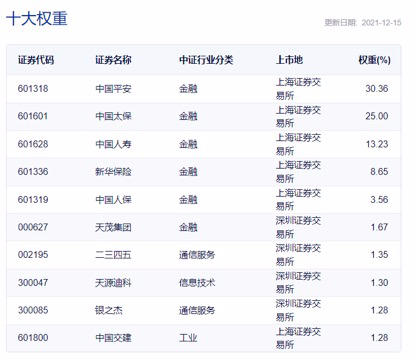The width and height of the screenshot is (418, 360).
Task: Select security code 300085
Action: [x=33, y=310]
